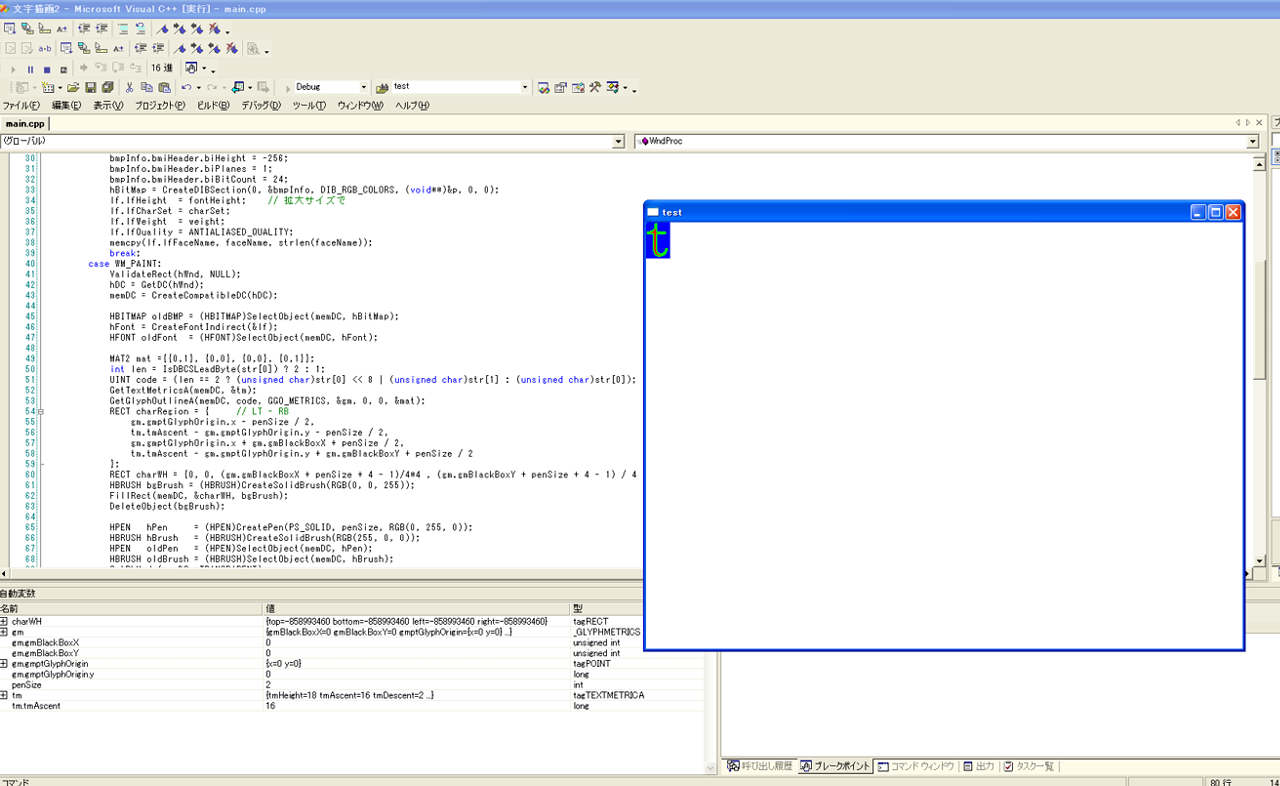Click the Add New Item icon
The width and height of the screenshot is (1280, 786).
pyautogui.click(x=46, y=88)
